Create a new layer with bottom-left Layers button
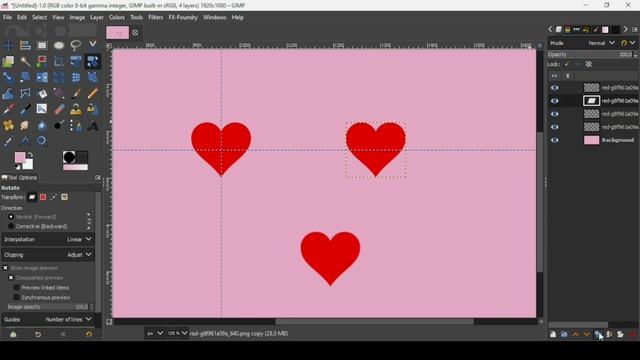 pyautogui.click(x=553, y=334)
